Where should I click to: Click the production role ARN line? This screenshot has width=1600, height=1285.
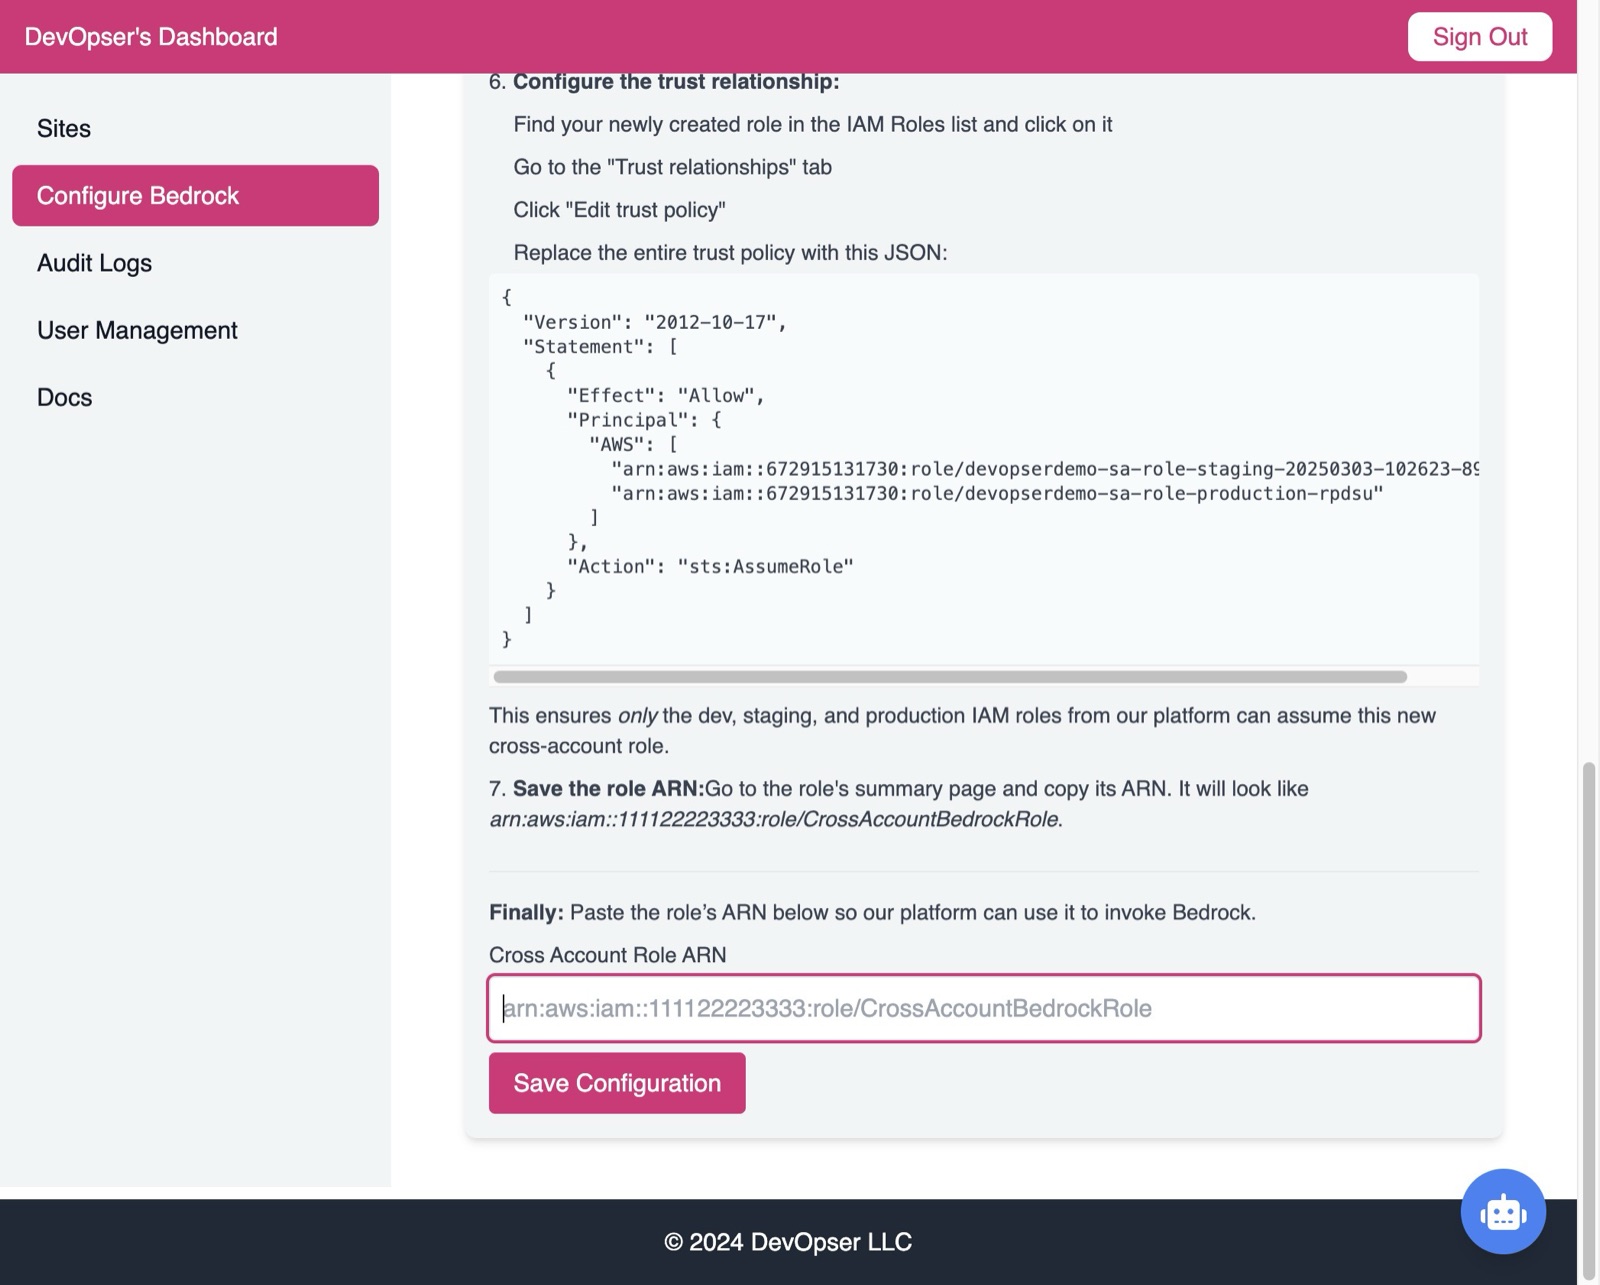[997, 493]
